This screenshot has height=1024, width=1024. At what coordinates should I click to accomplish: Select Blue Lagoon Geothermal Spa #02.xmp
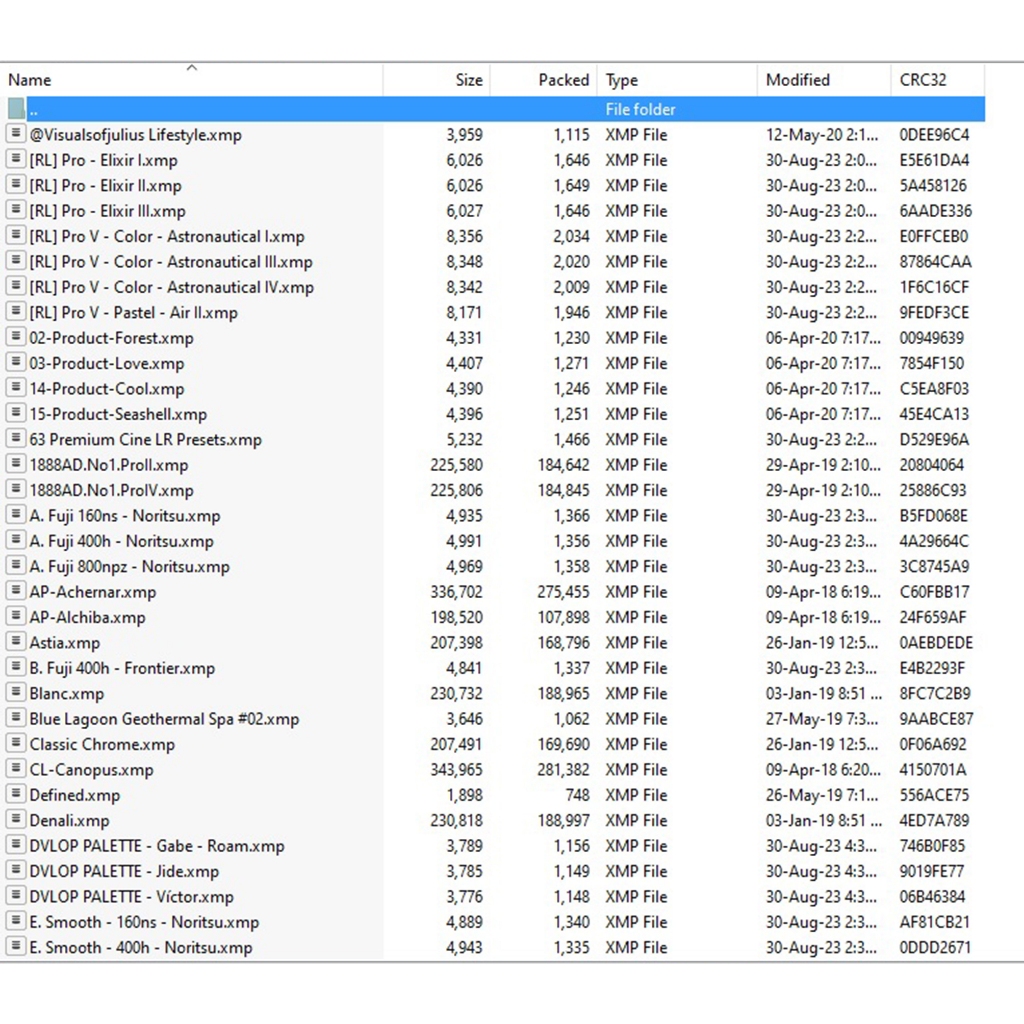164,719
